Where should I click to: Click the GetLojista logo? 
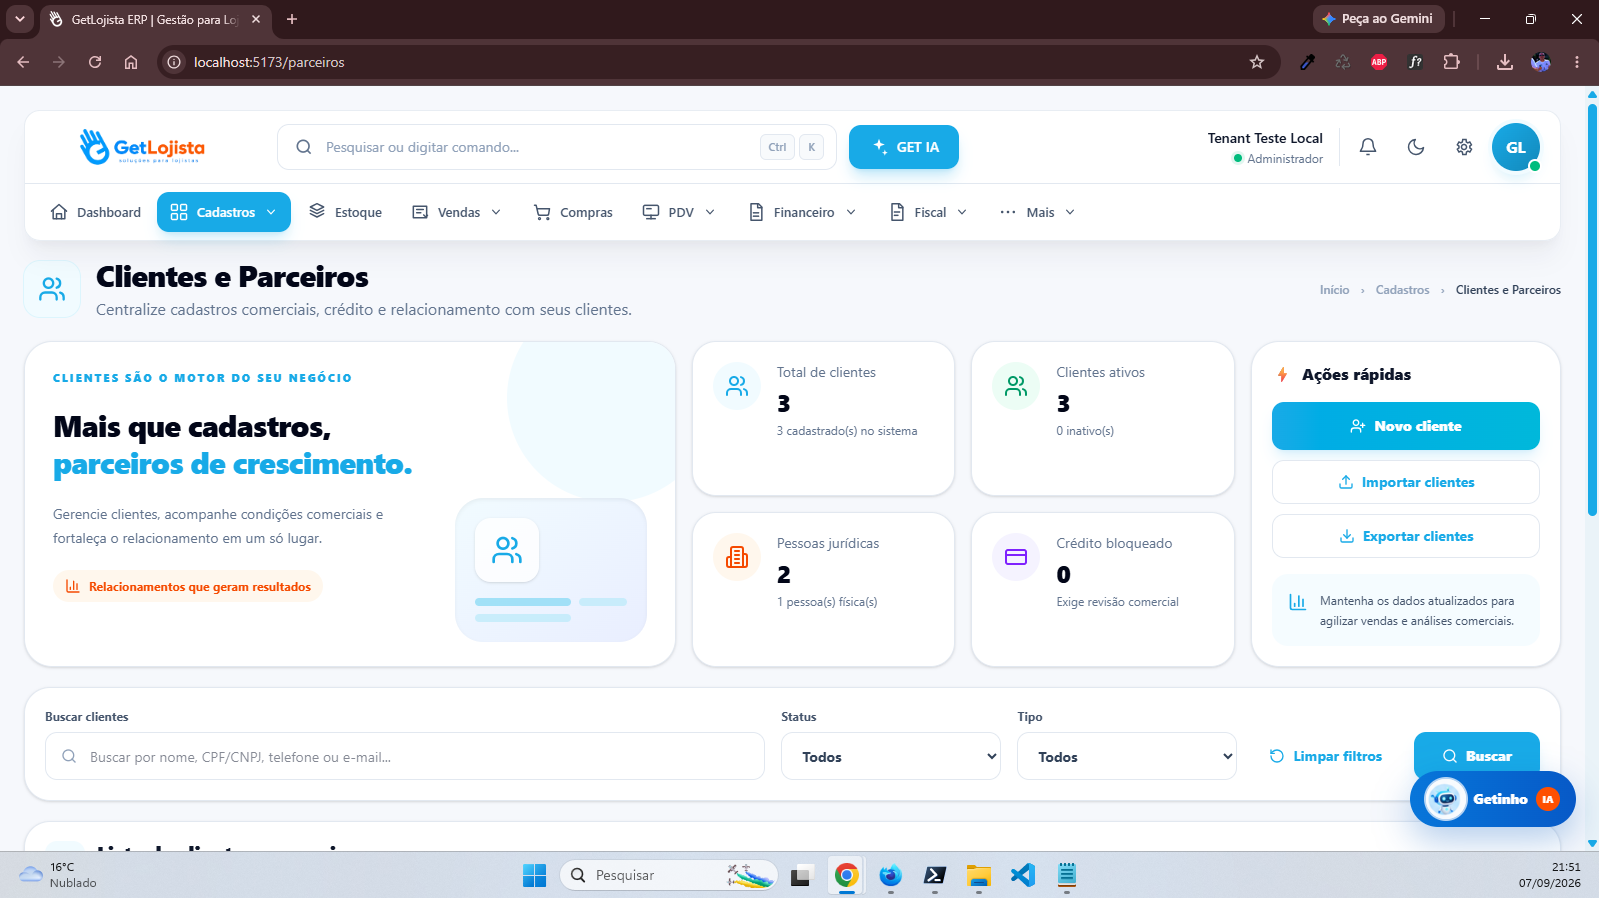(142, 147)
